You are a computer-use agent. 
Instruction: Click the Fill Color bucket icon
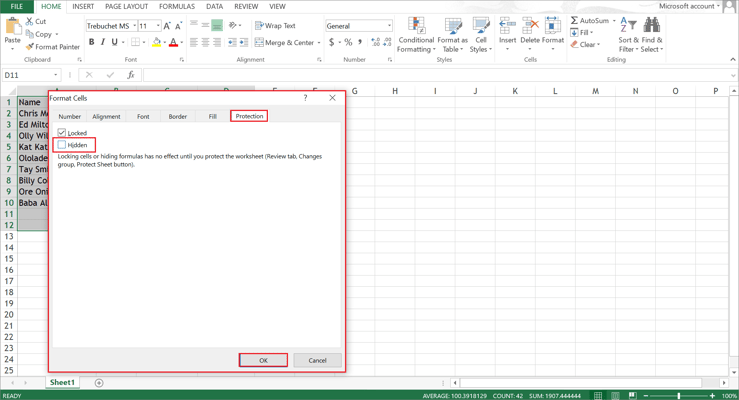click(156, 42)
